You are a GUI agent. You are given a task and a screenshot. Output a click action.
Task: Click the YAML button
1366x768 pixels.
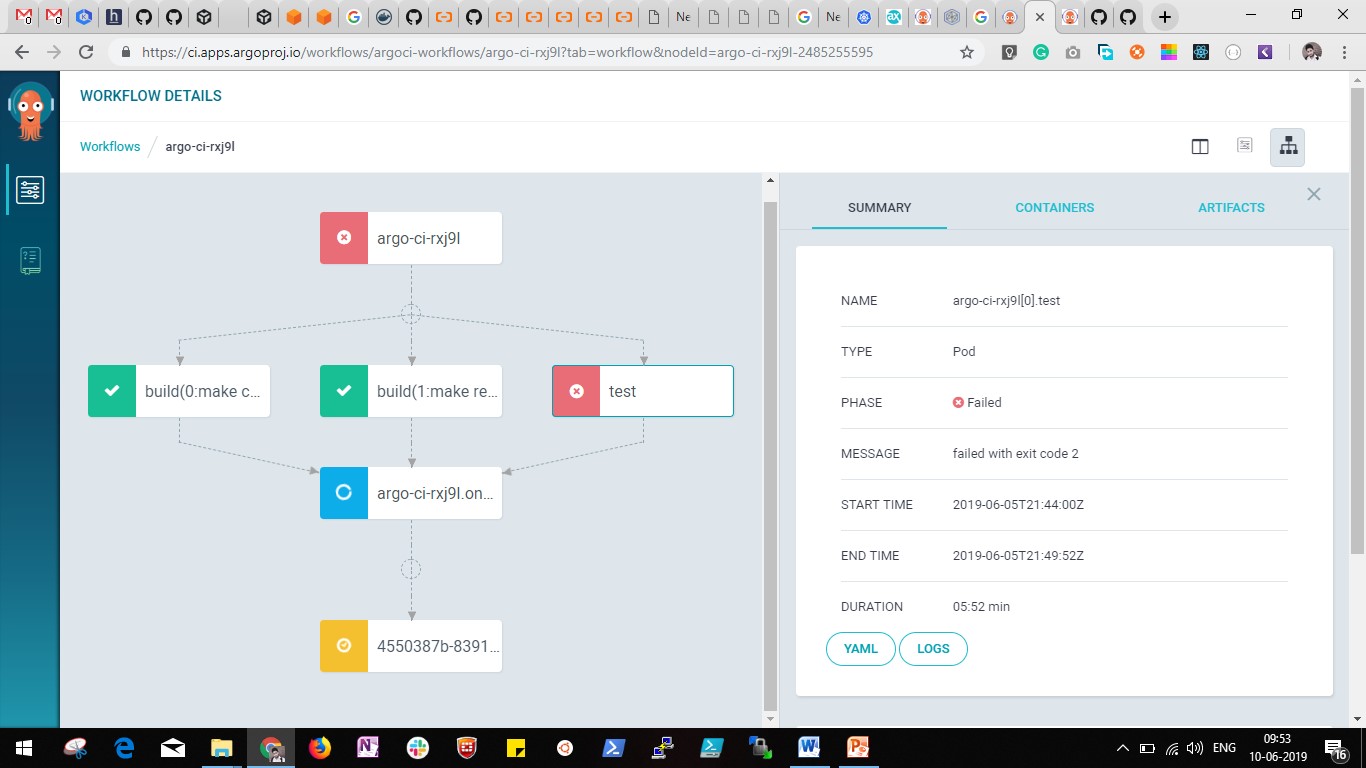(860, 649)
